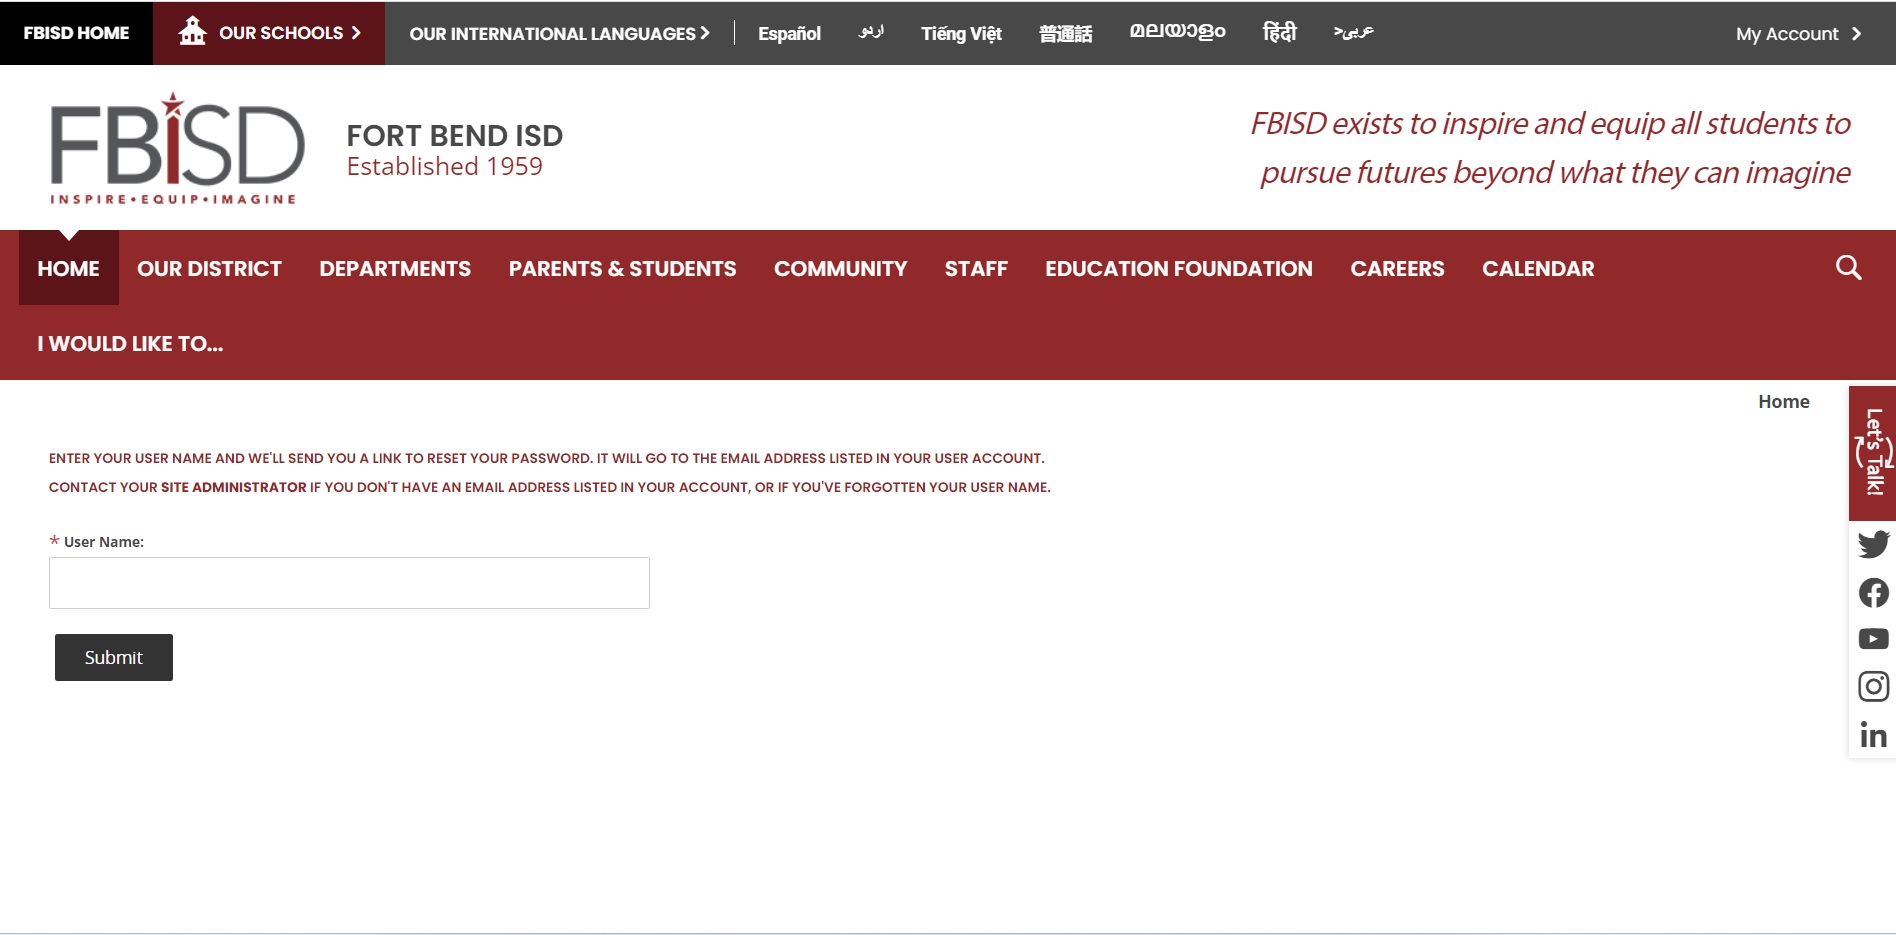Open the LinkedIn social link
The width and height of the screenshot is (1896, 935).
pyautogui.click(x=1873, y=736)
